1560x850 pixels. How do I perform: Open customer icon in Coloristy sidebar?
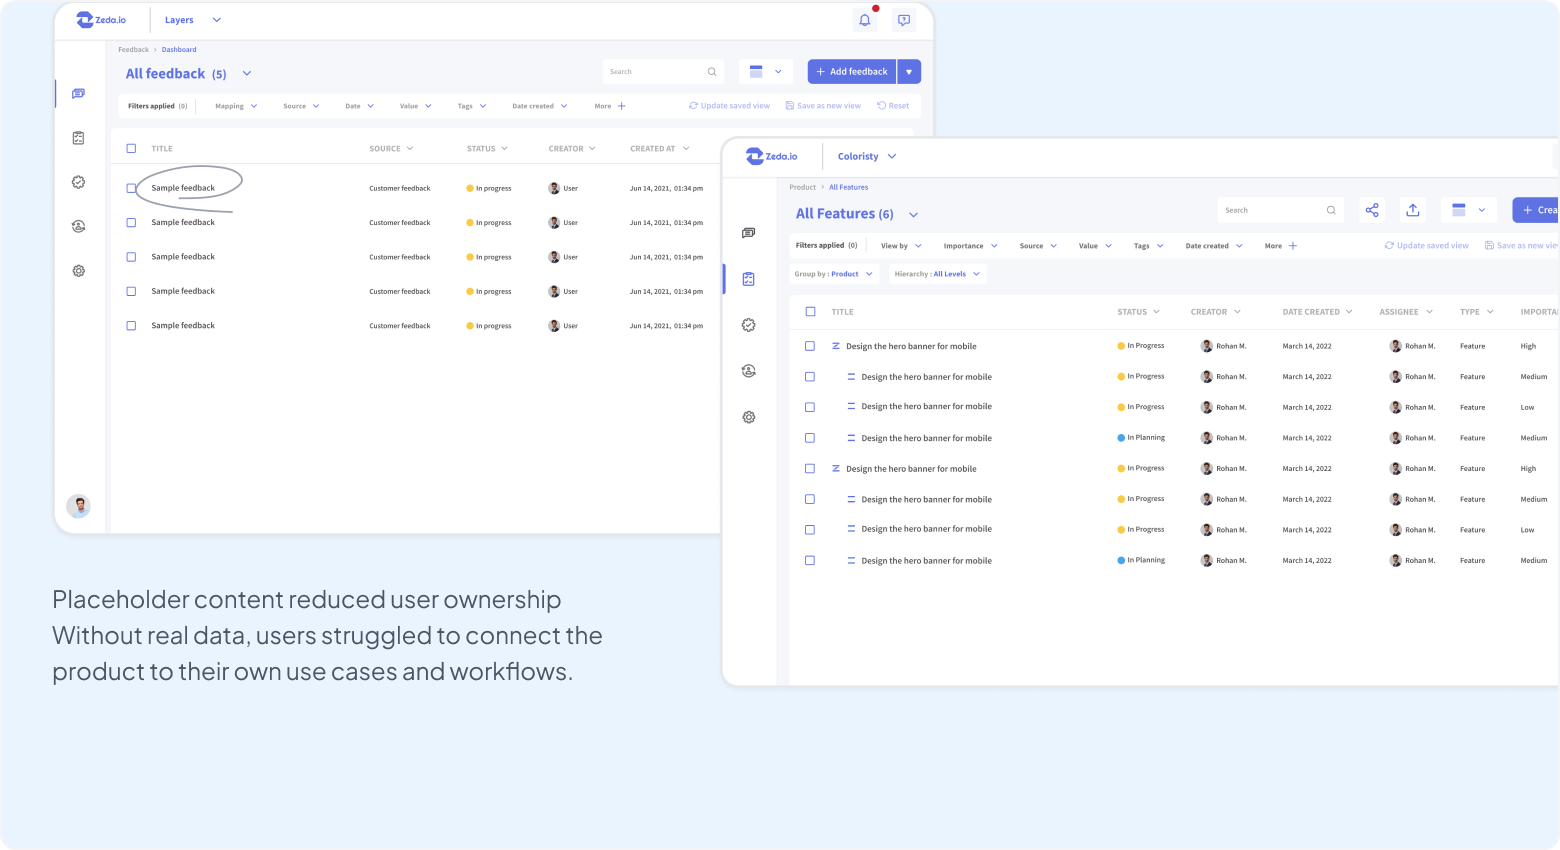[x=748, y=371]
